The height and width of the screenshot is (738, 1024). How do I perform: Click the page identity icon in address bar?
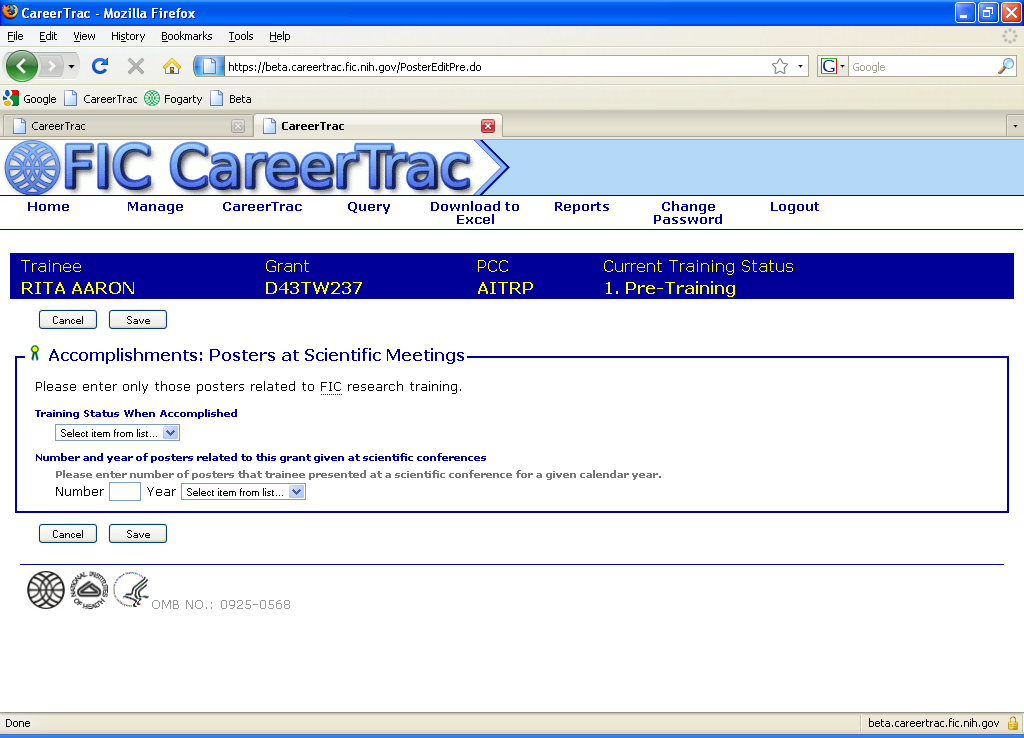pyautogui.click(x=209, y=66)
